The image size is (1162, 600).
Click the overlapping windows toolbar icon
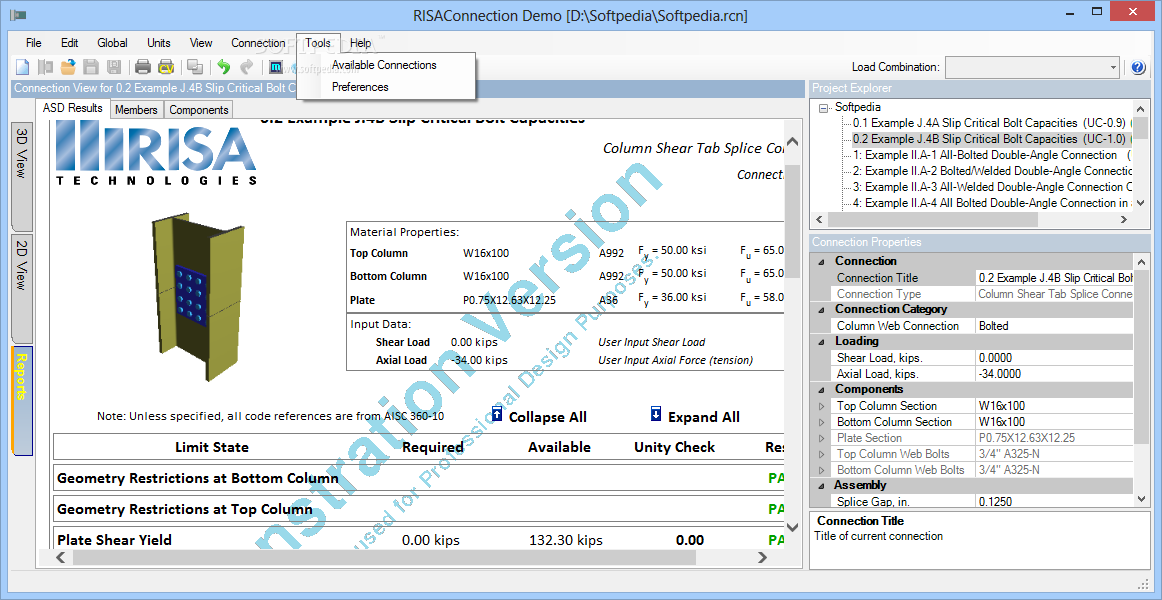click(195, 67)
